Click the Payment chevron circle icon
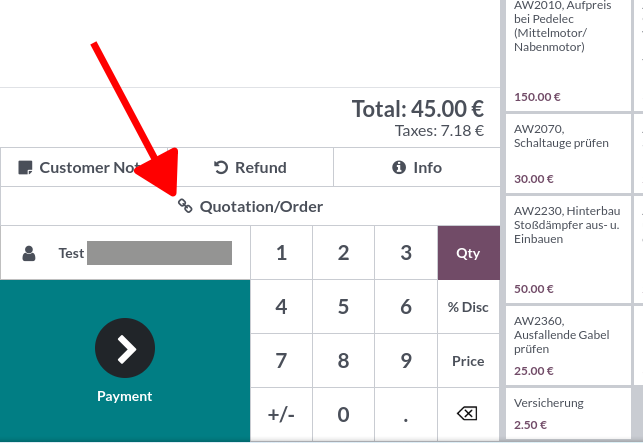Image resolution: width=643 pixels, height=443 pixels. coord(125,347)
